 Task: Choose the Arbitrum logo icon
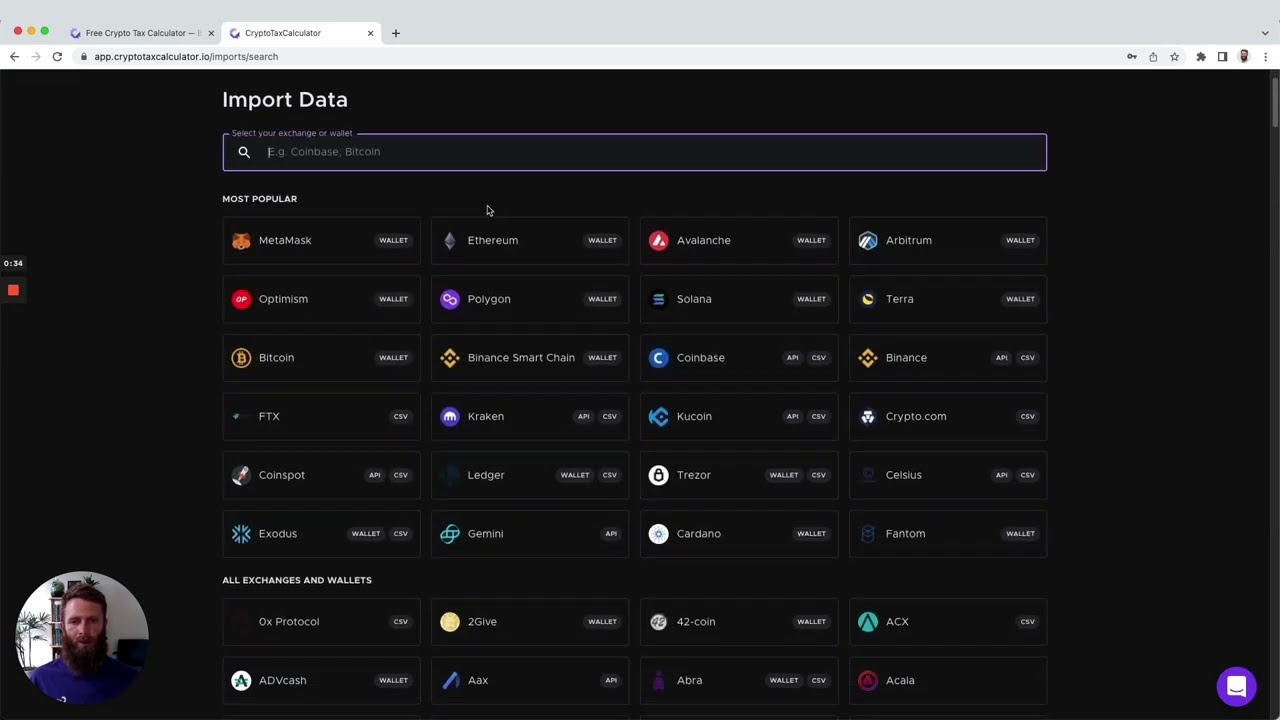click(868, 240)
